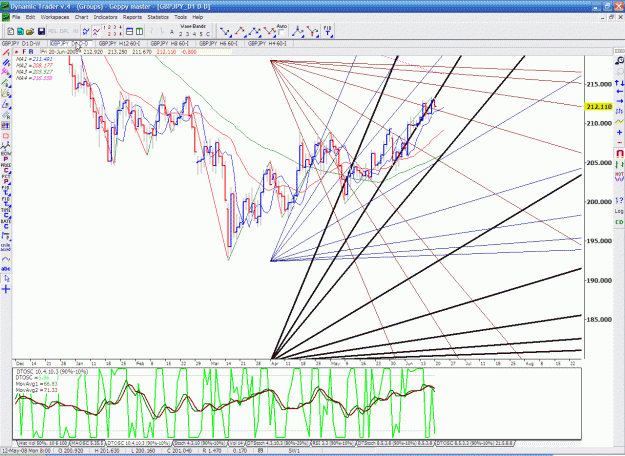Image resolution: width=625 pixels, height=456 pixels.
Task: Click the blue plus icon on right toolbar
Action: 619,132
